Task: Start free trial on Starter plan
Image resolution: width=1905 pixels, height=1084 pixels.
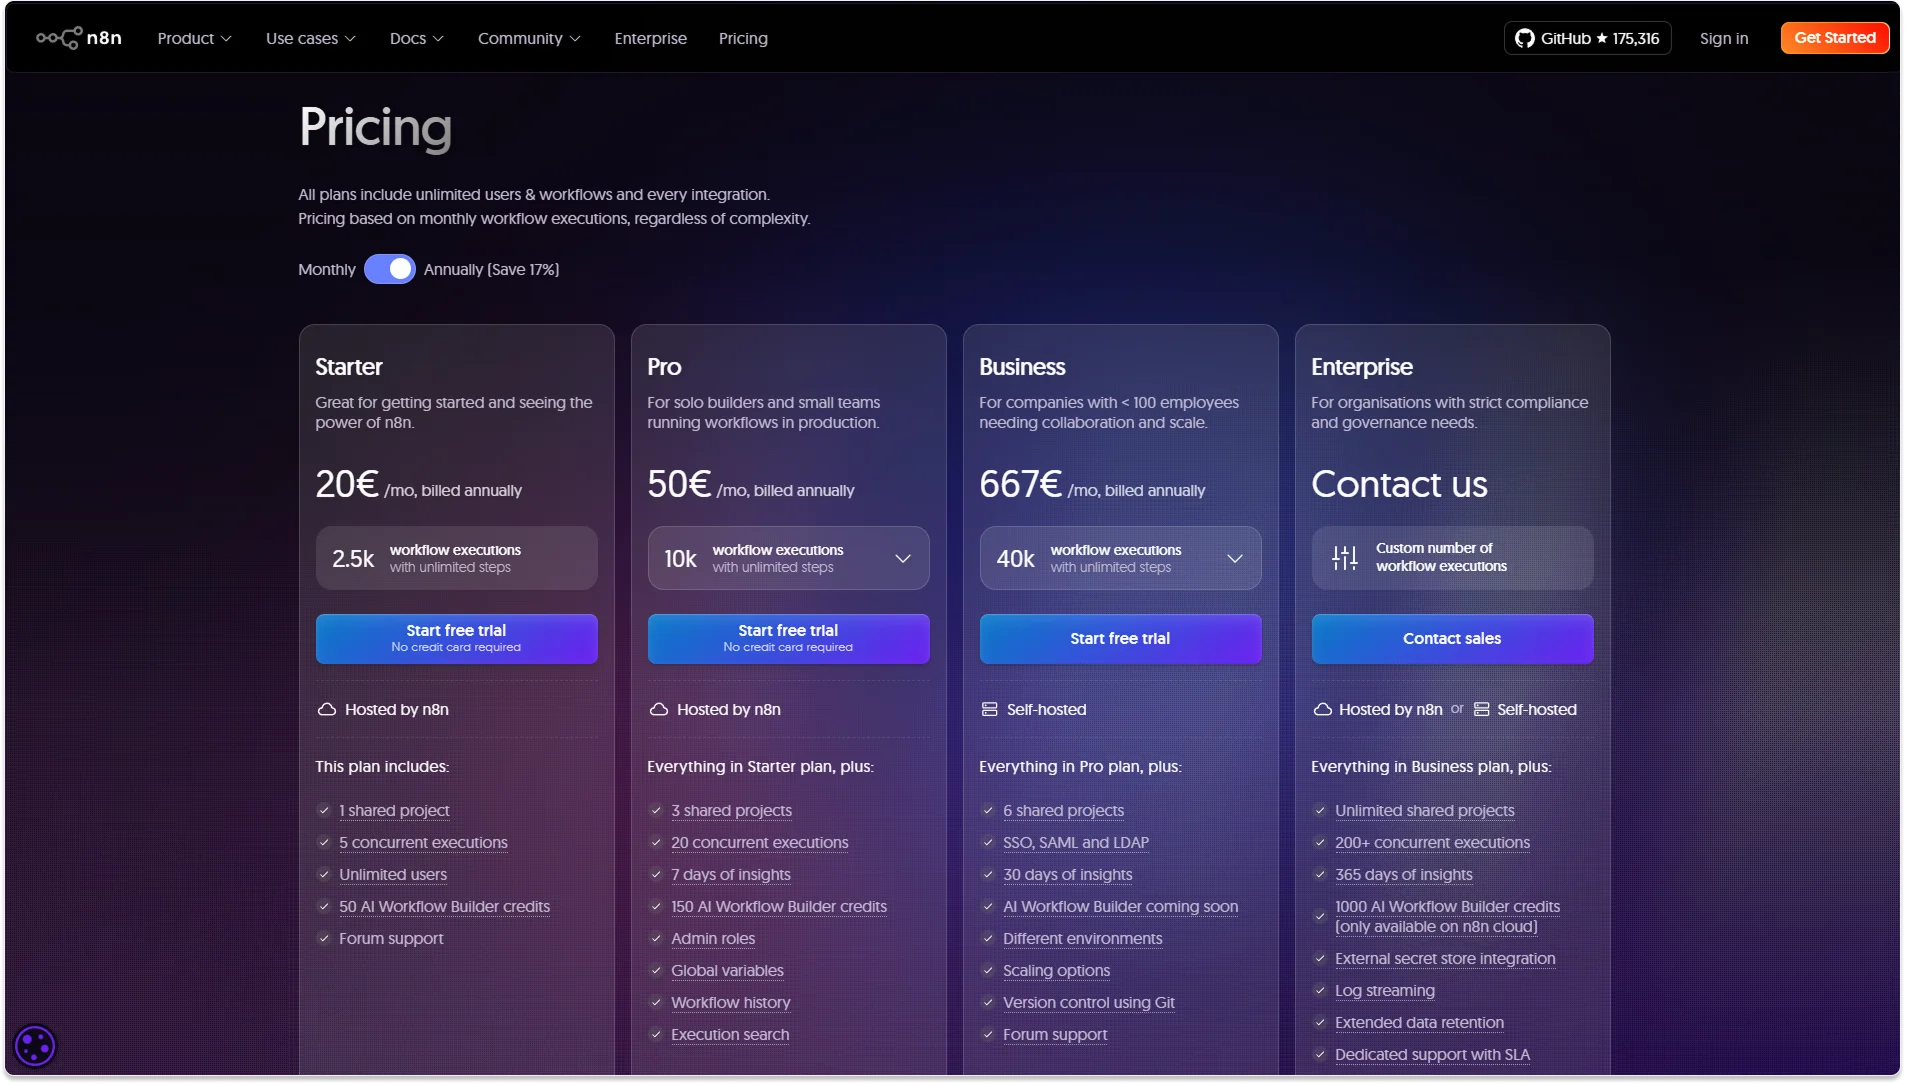Action: pos(456,638)
